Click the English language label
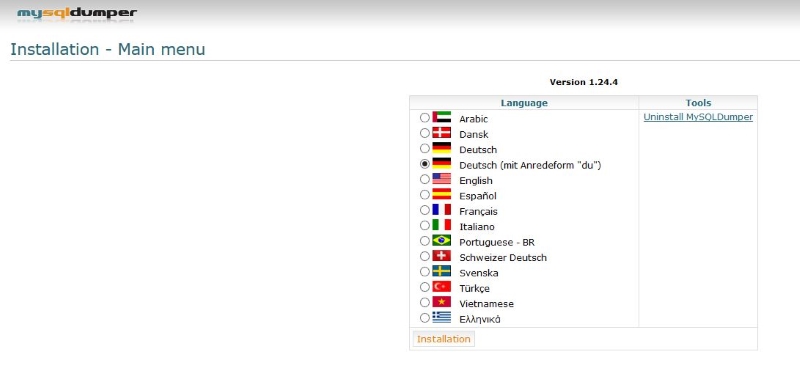Image resolution: width=800 pixels, height=385 pixels. (x=476, y=181)
